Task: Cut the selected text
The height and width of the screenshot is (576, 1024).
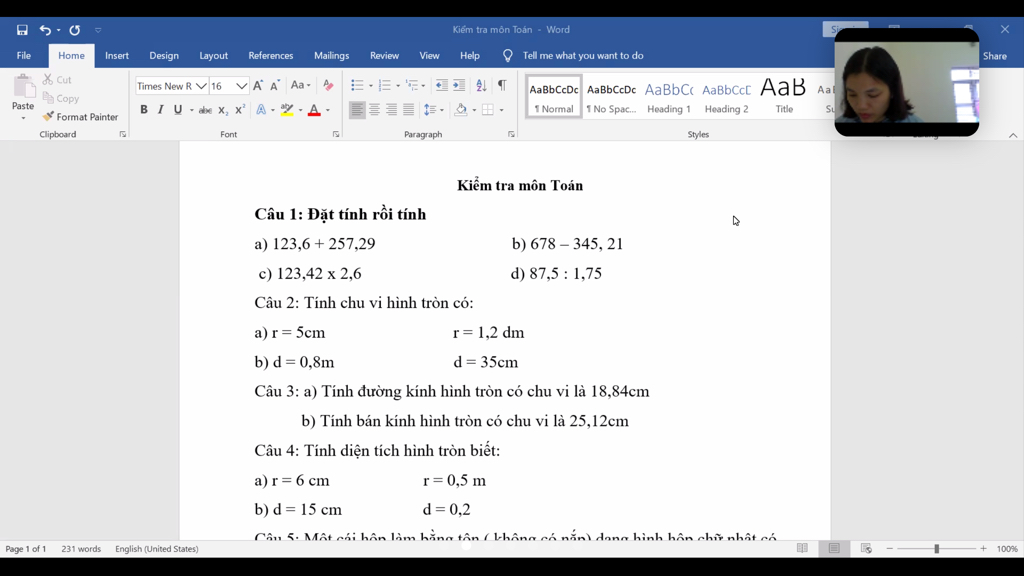Action: click(x=57, y=80)
